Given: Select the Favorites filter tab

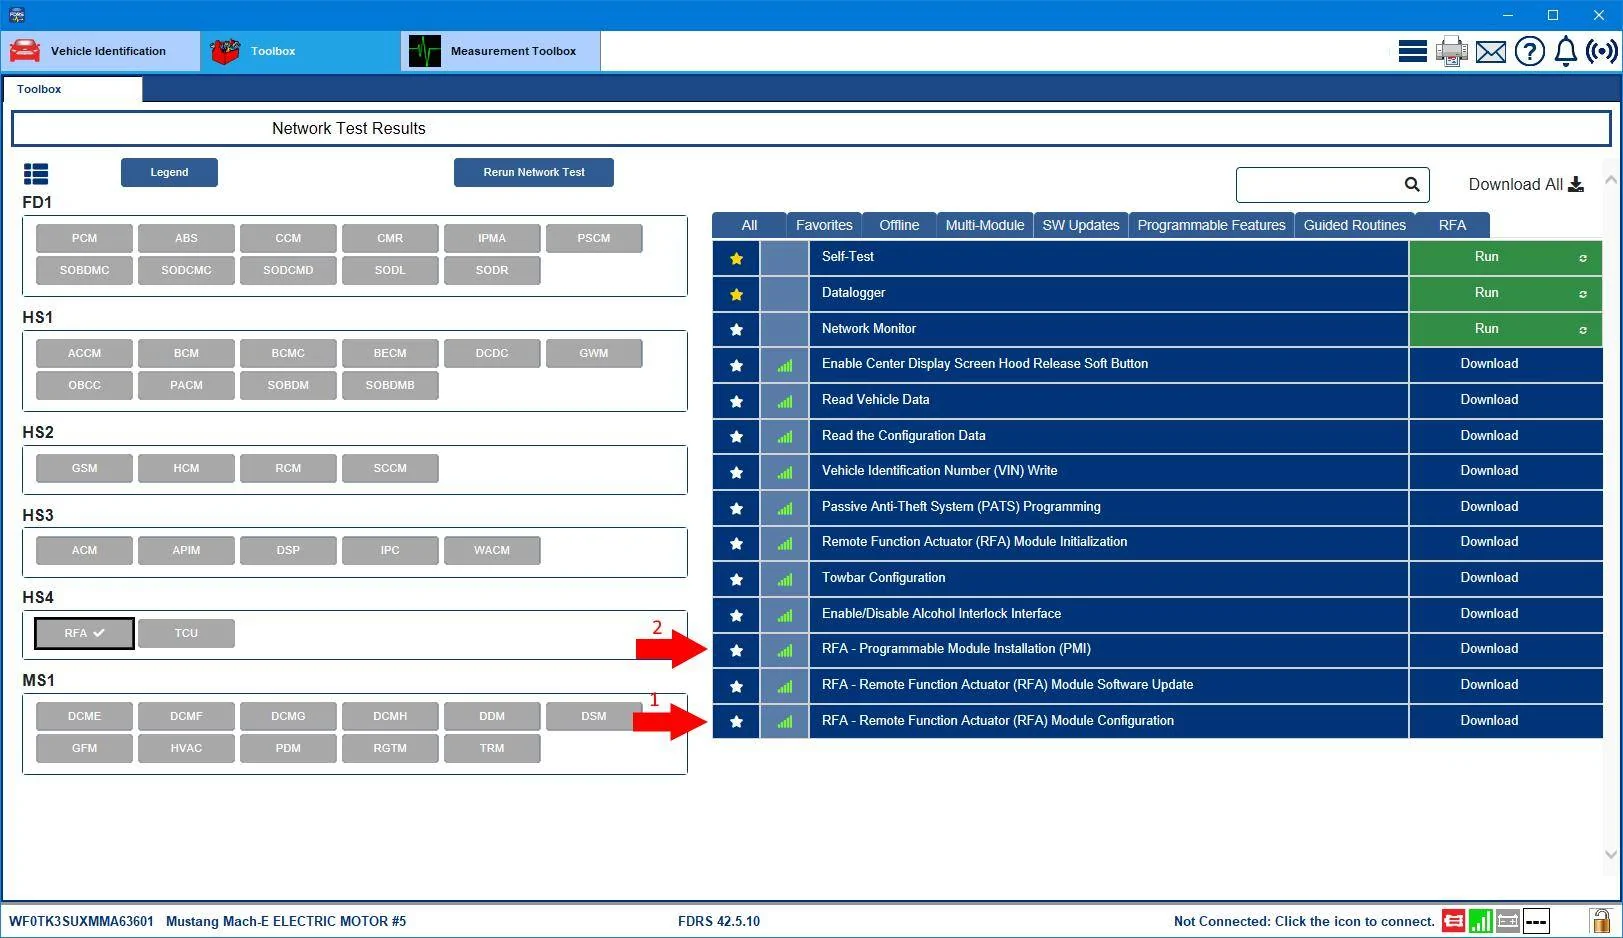Looking at the screenshot, I should [824, 225].
